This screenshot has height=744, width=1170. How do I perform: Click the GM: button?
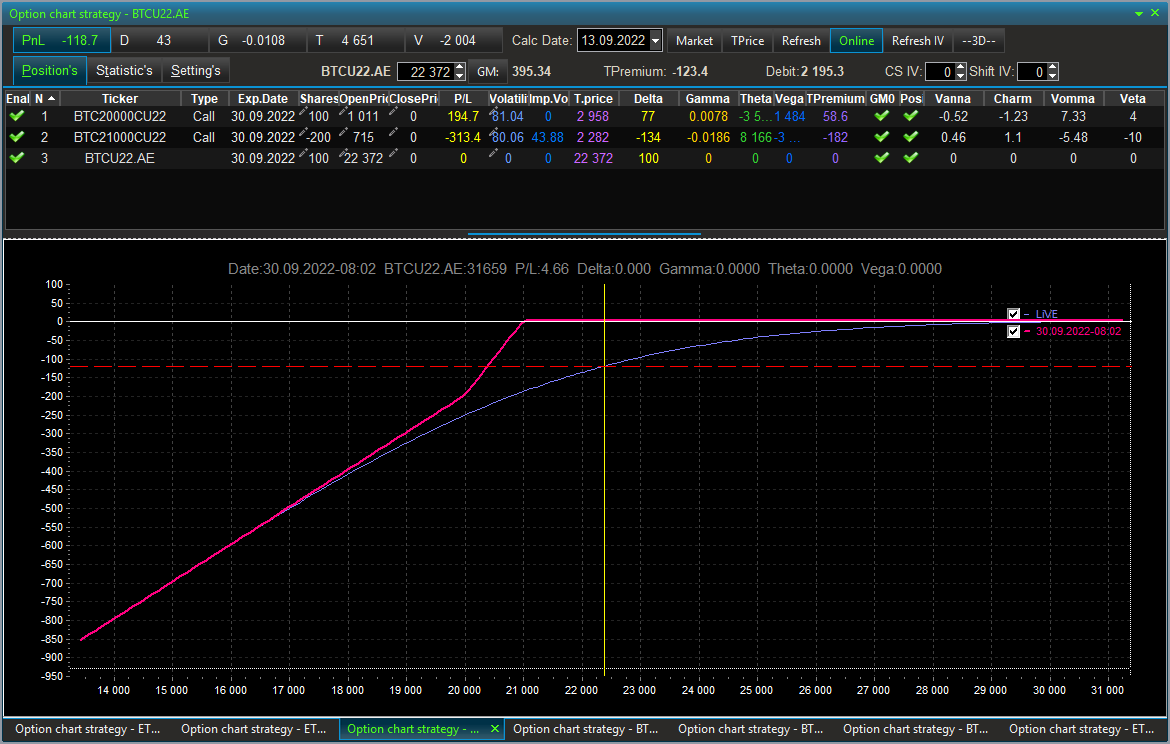click(x=488, y=72)
